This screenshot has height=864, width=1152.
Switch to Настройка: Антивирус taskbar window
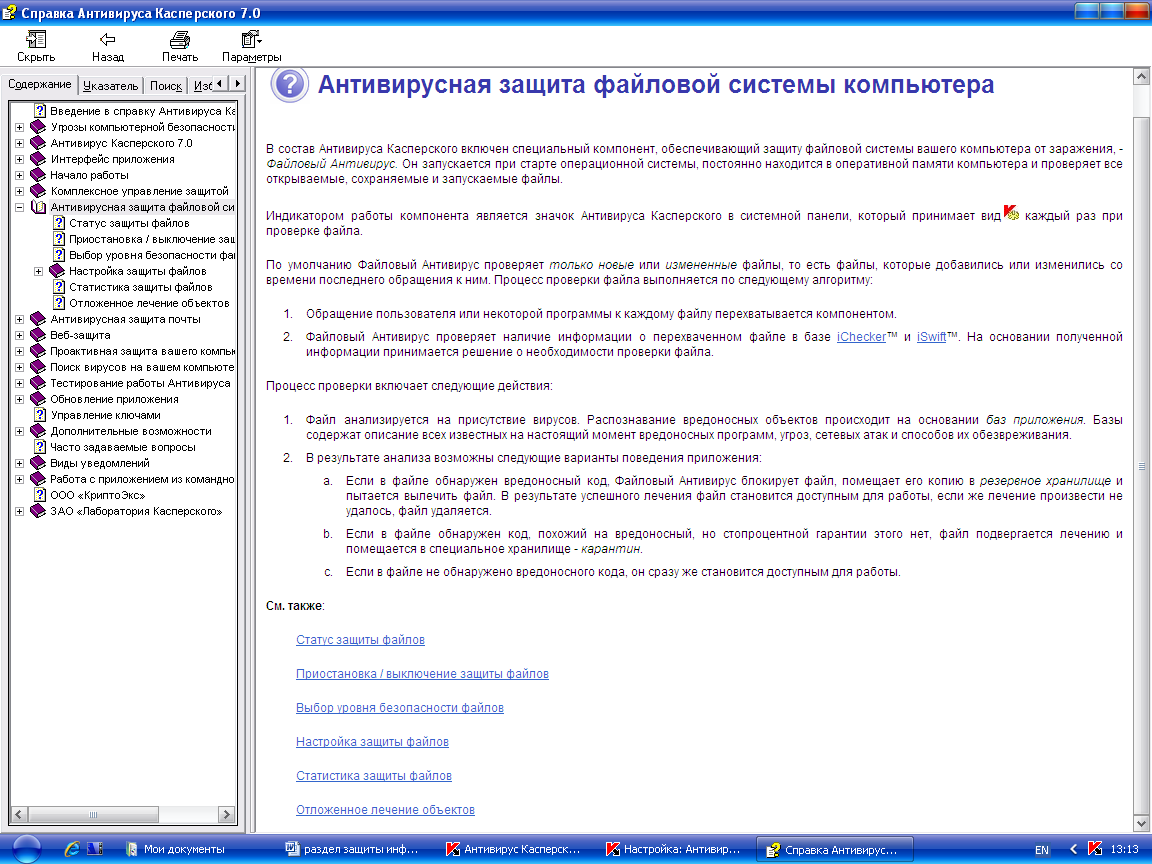(x=673, y=849)
